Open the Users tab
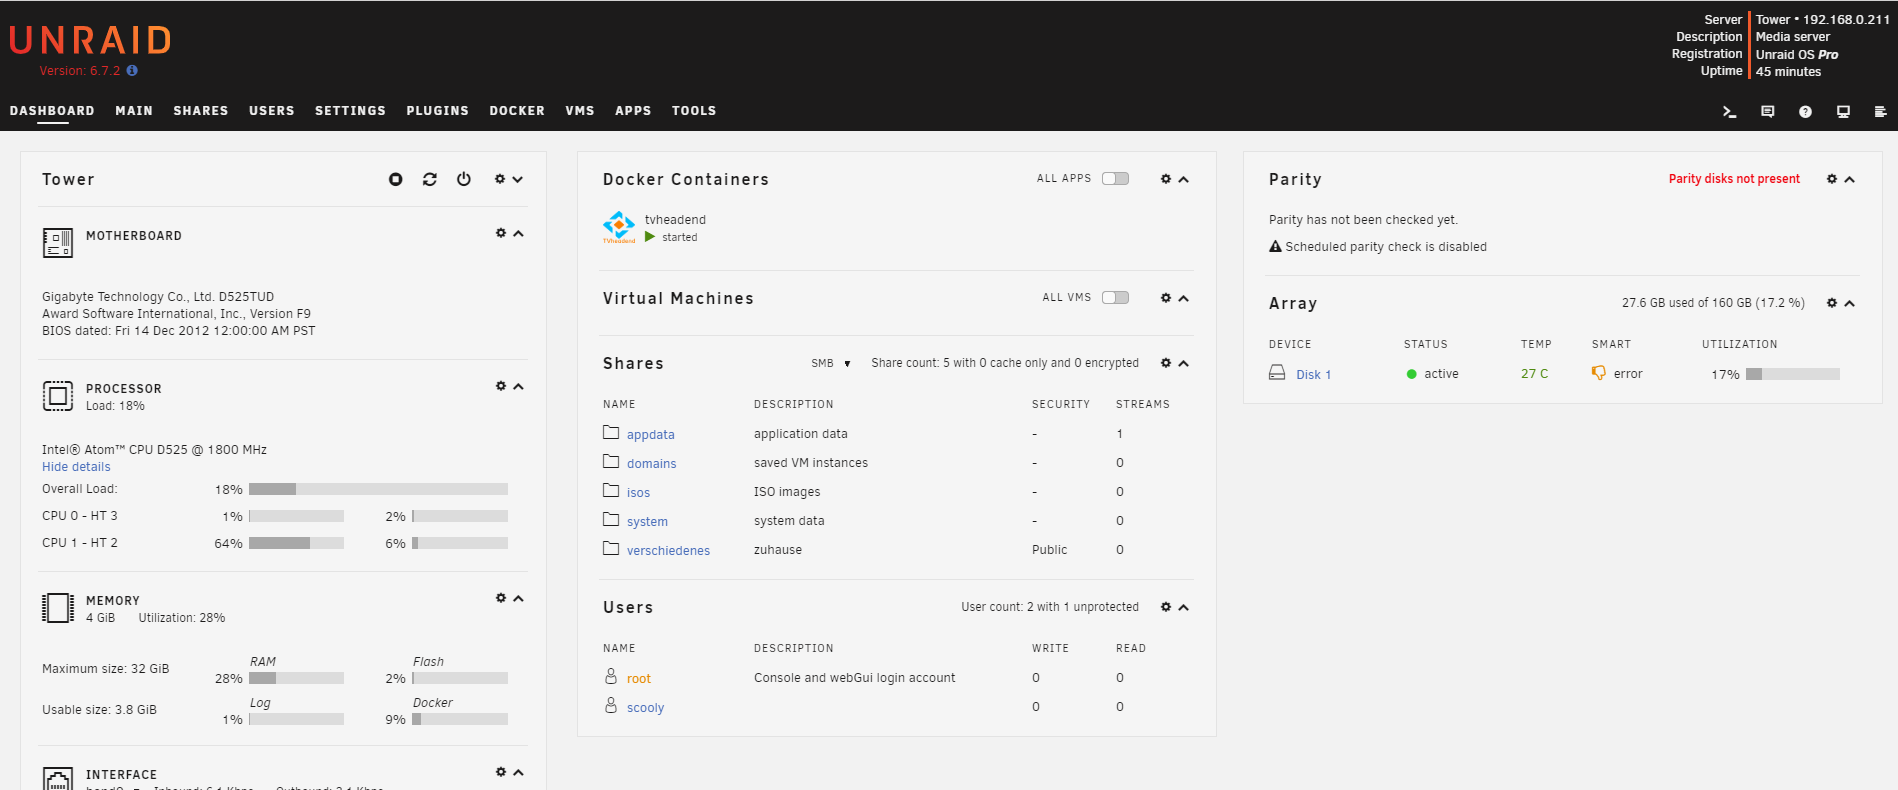 [272, 111]
